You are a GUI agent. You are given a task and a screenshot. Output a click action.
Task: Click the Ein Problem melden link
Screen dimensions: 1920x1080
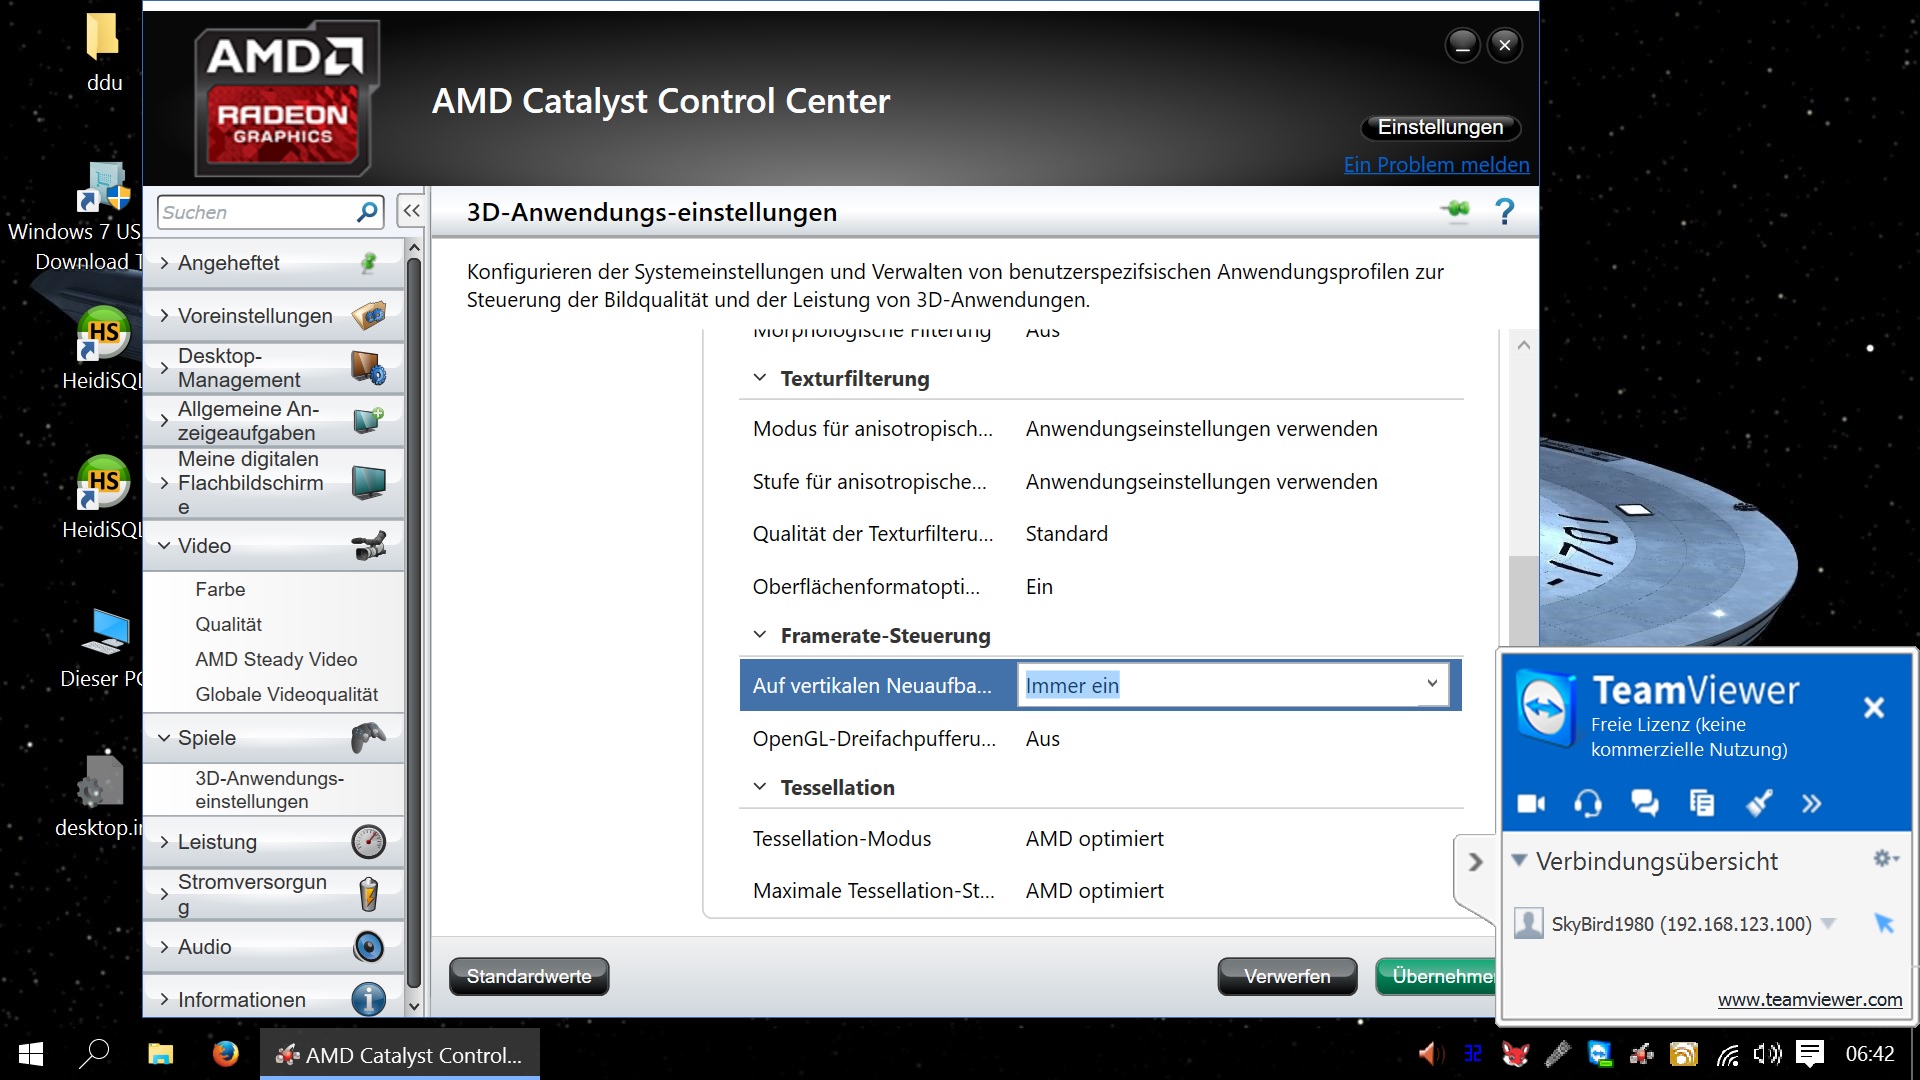1436,165
